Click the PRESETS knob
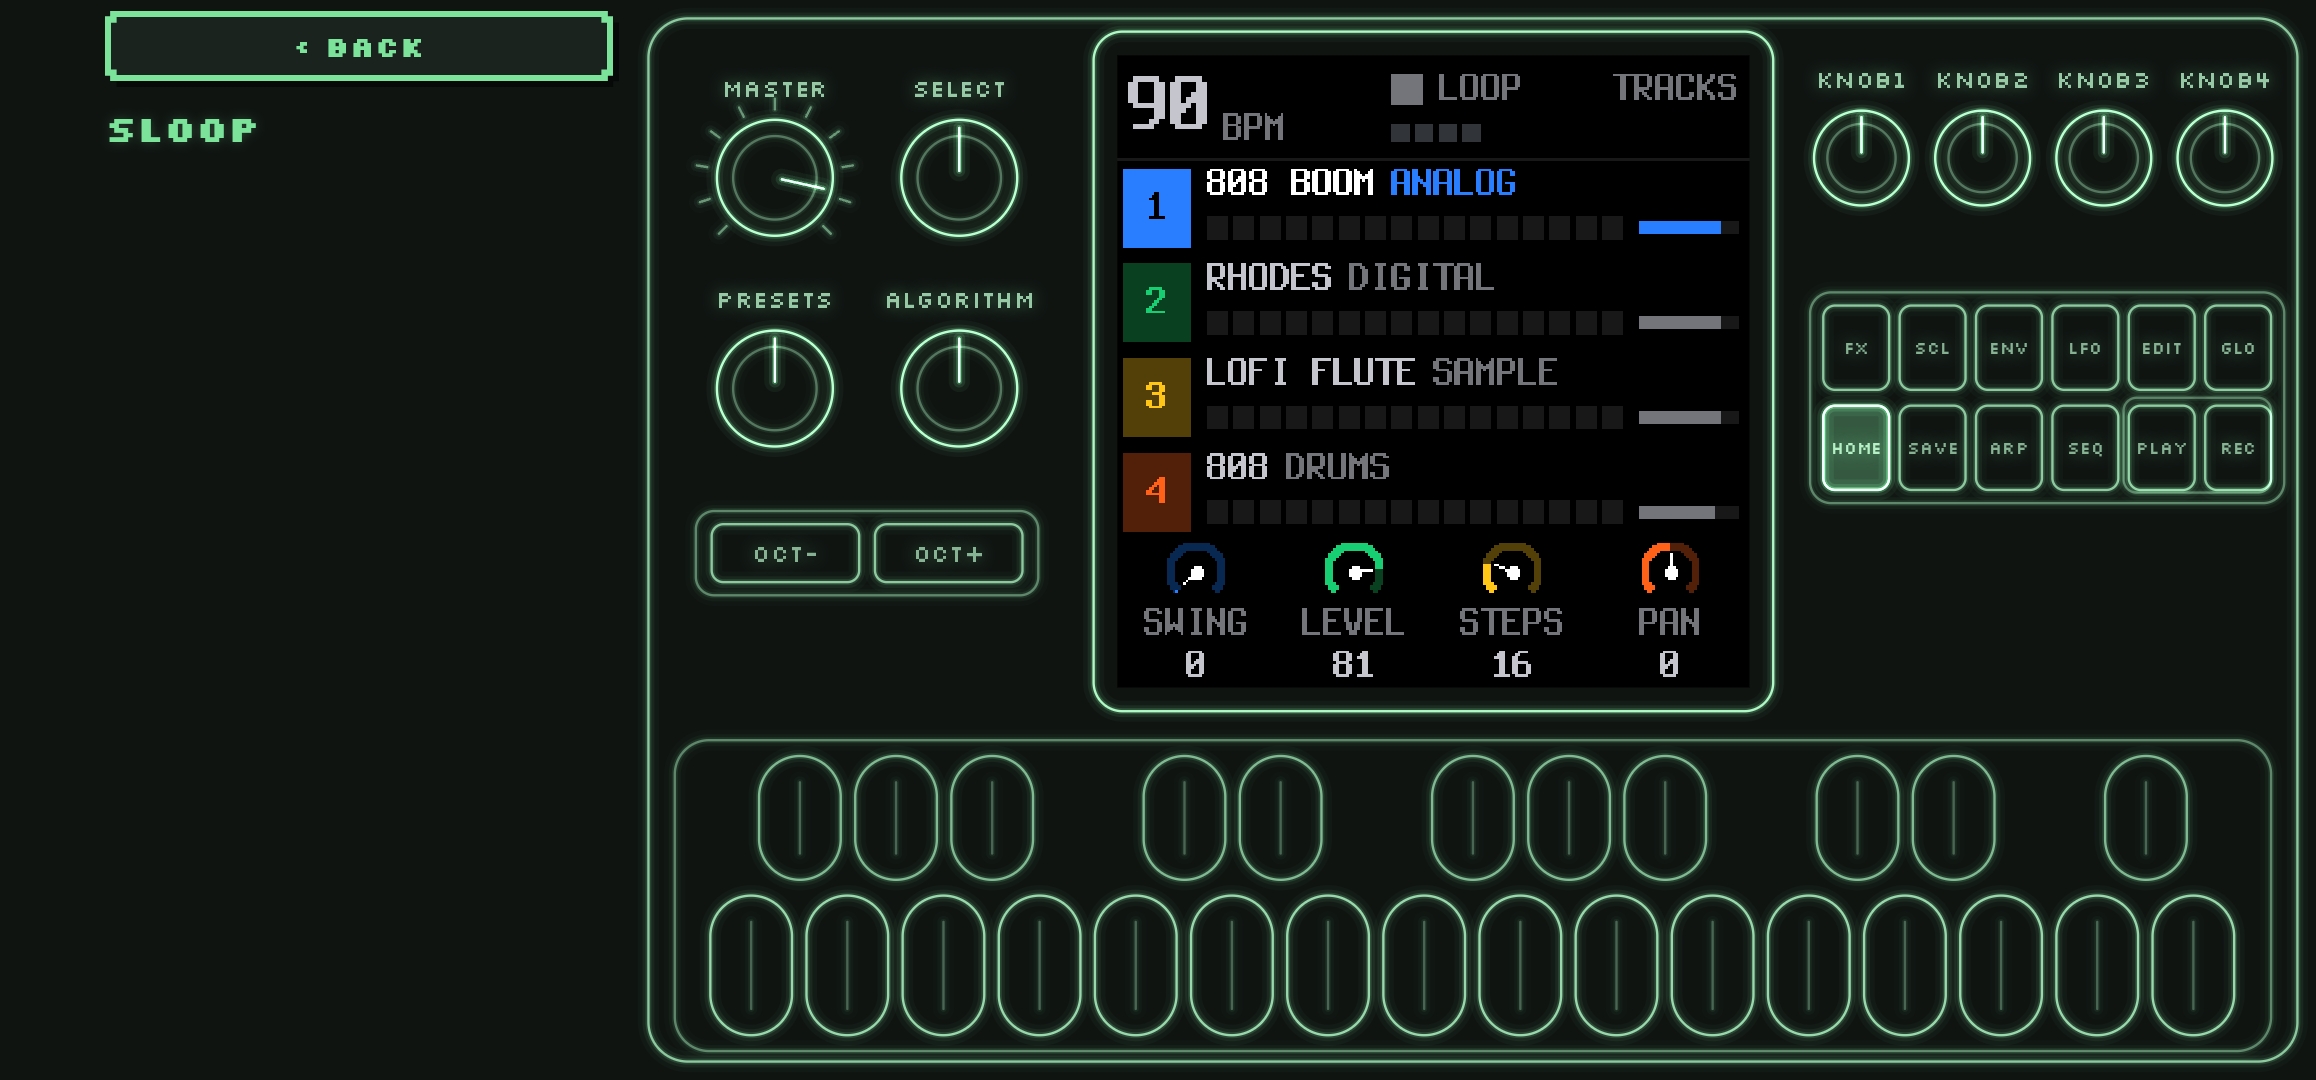The image size is (2316, 1080). (775, 388)
